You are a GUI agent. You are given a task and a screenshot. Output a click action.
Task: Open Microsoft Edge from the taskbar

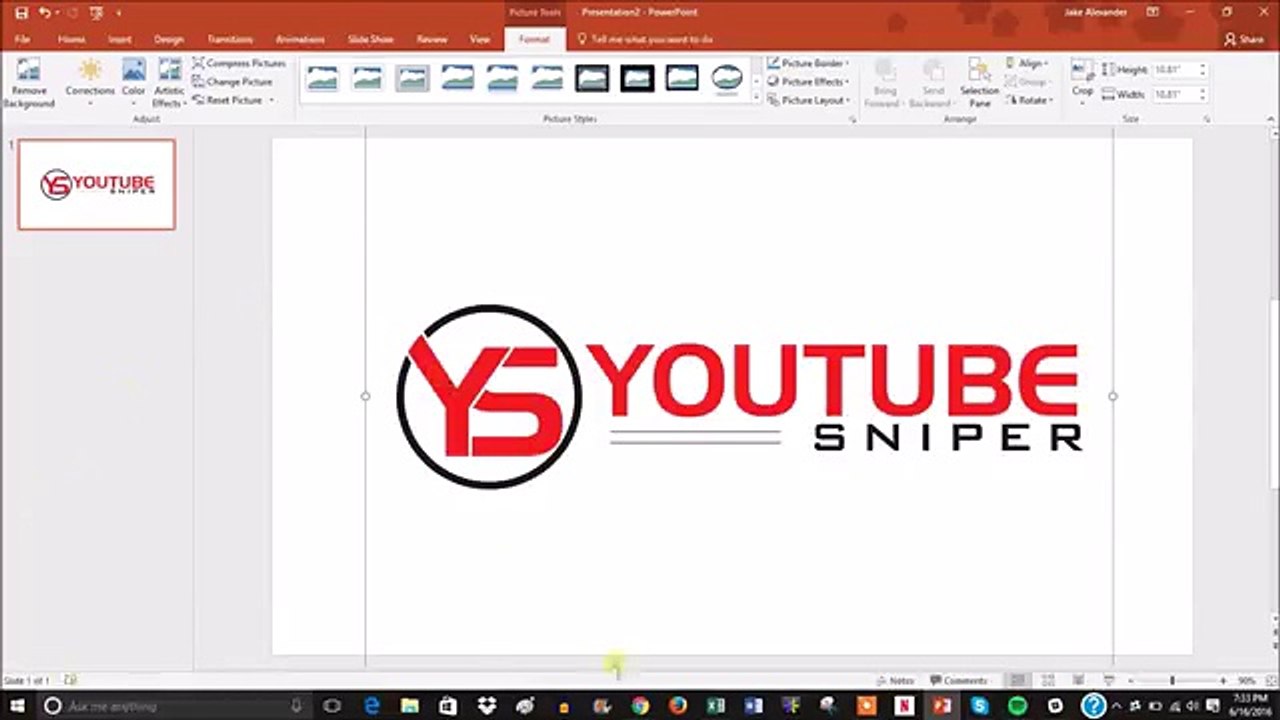coord(372,706)
